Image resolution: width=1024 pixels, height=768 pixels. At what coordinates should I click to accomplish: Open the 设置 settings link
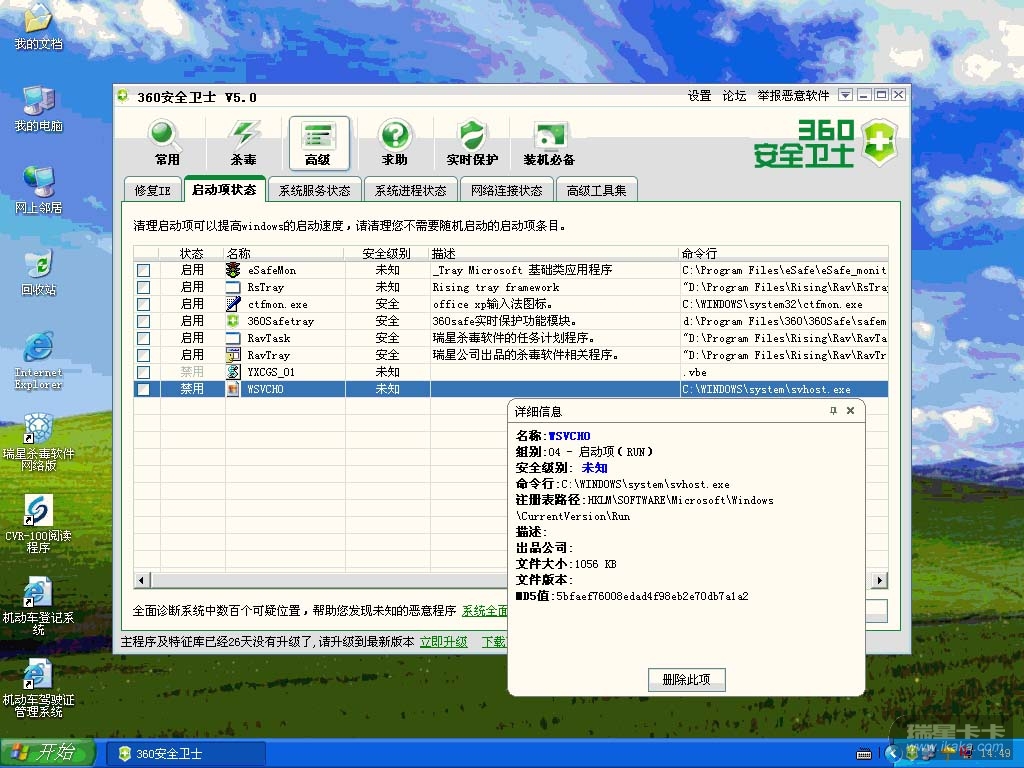699,96
